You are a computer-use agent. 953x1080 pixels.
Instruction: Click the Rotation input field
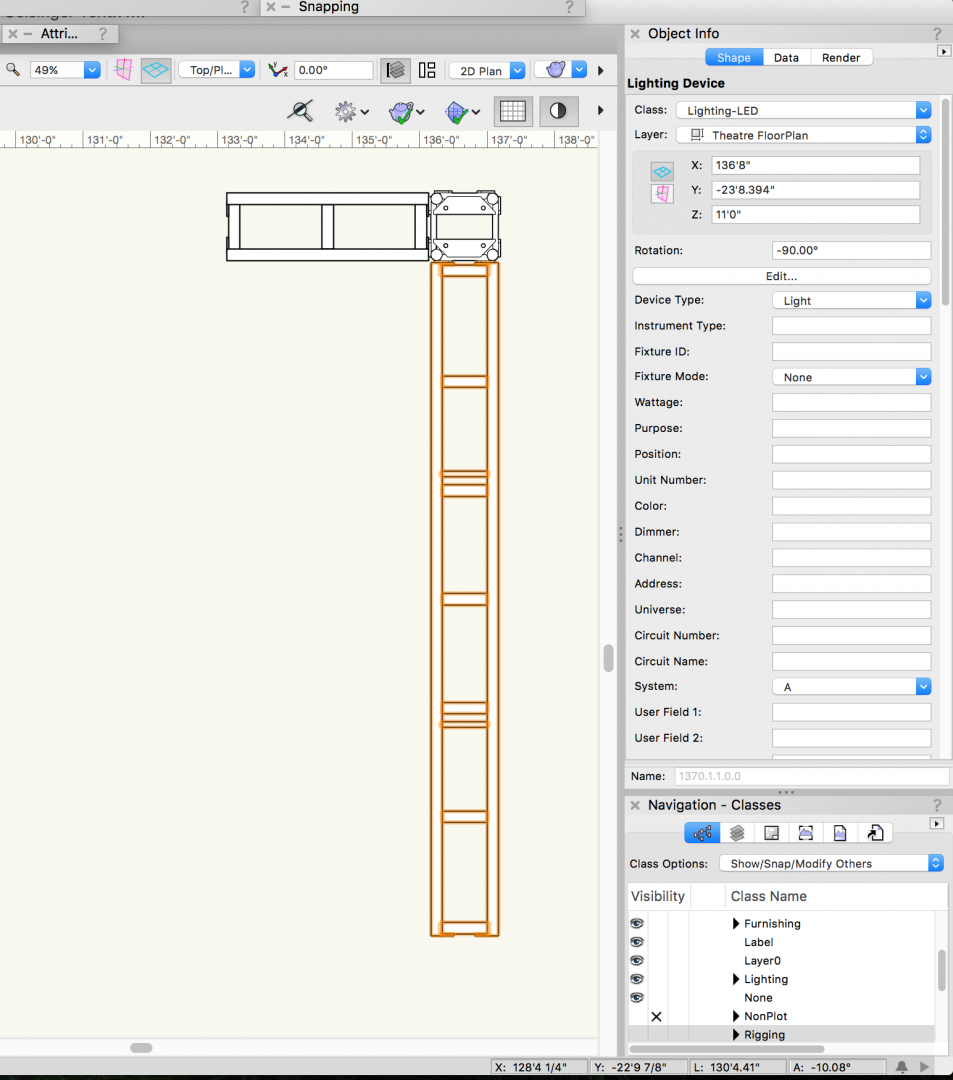click(x=851, y=250)
